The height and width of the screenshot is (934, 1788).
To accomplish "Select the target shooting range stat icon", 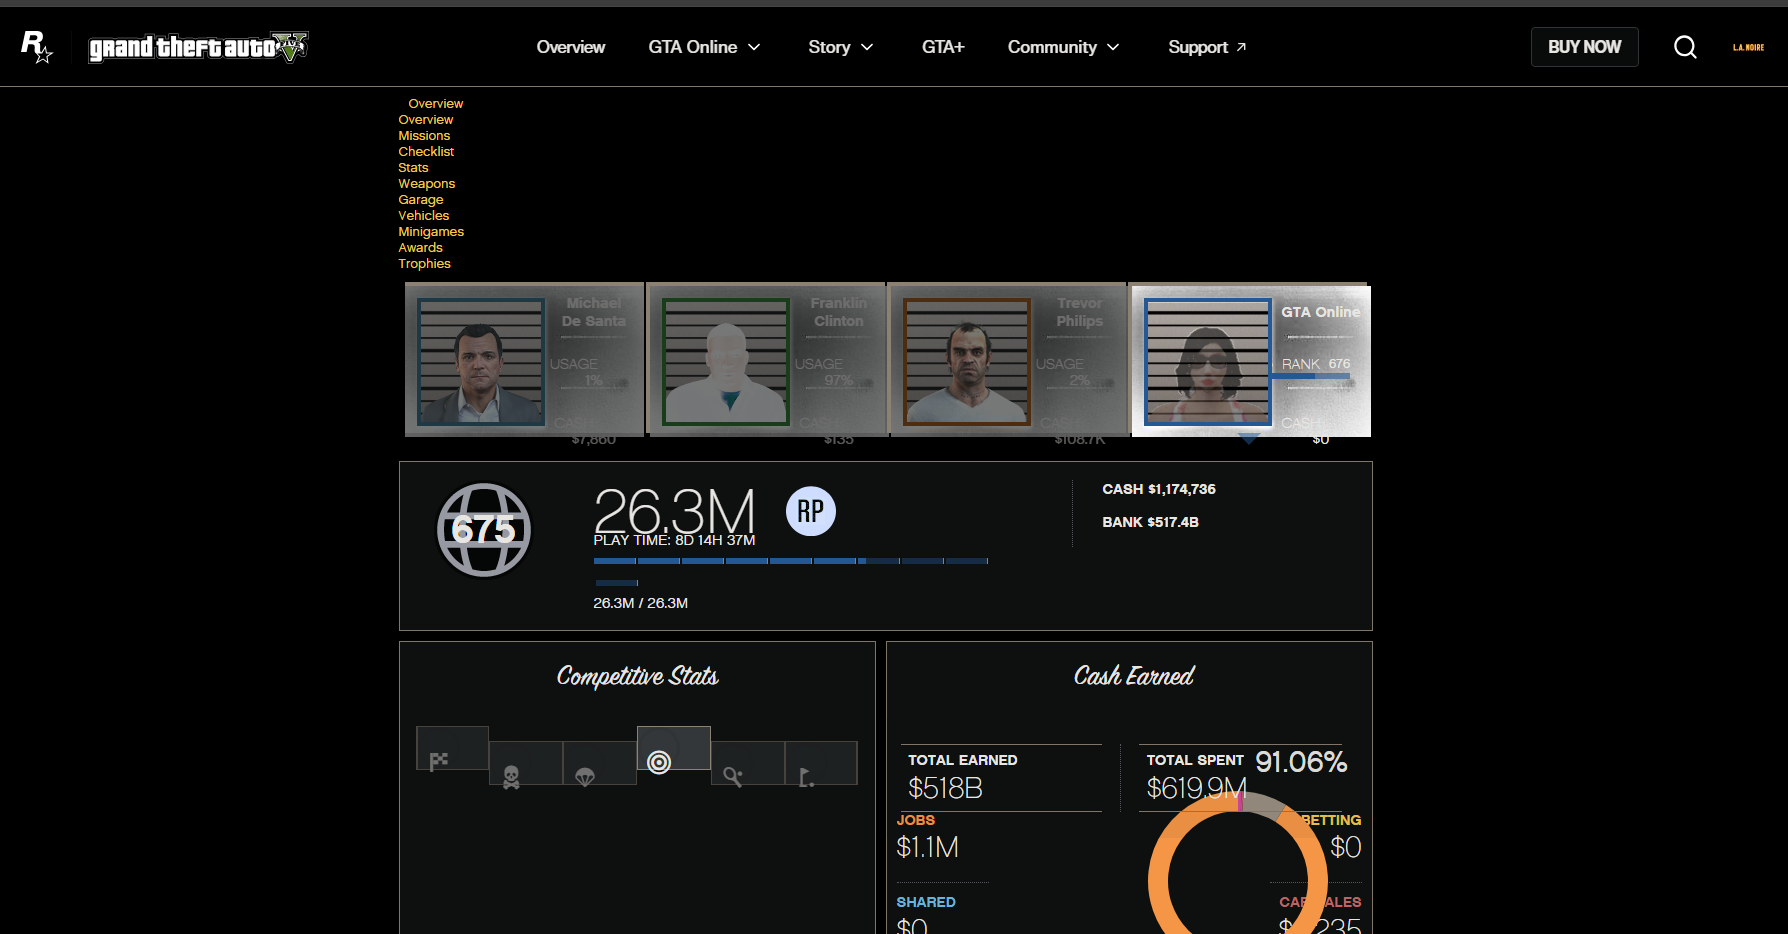I will pyautogui.click(x=659, y=762).
